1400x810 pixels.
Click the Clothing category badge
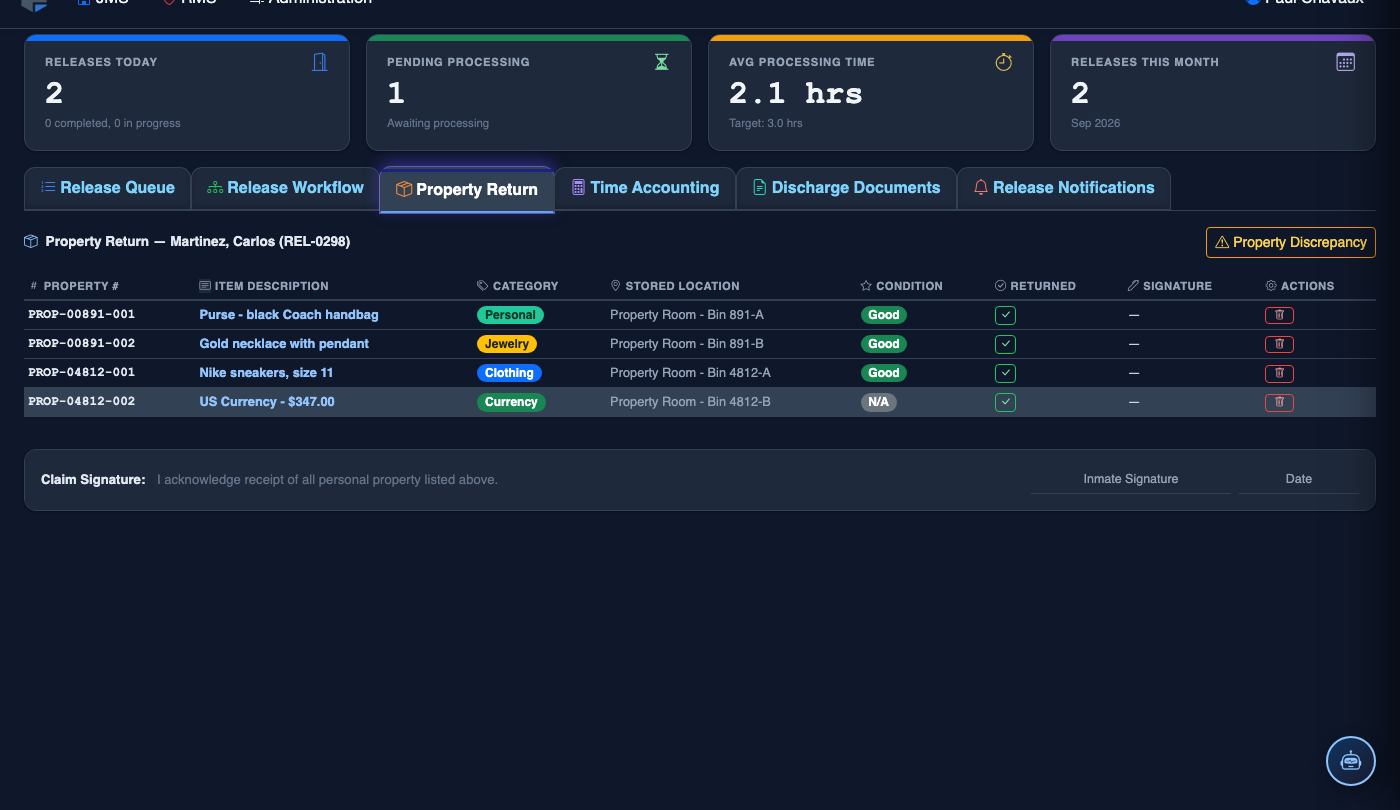point(509,373)
